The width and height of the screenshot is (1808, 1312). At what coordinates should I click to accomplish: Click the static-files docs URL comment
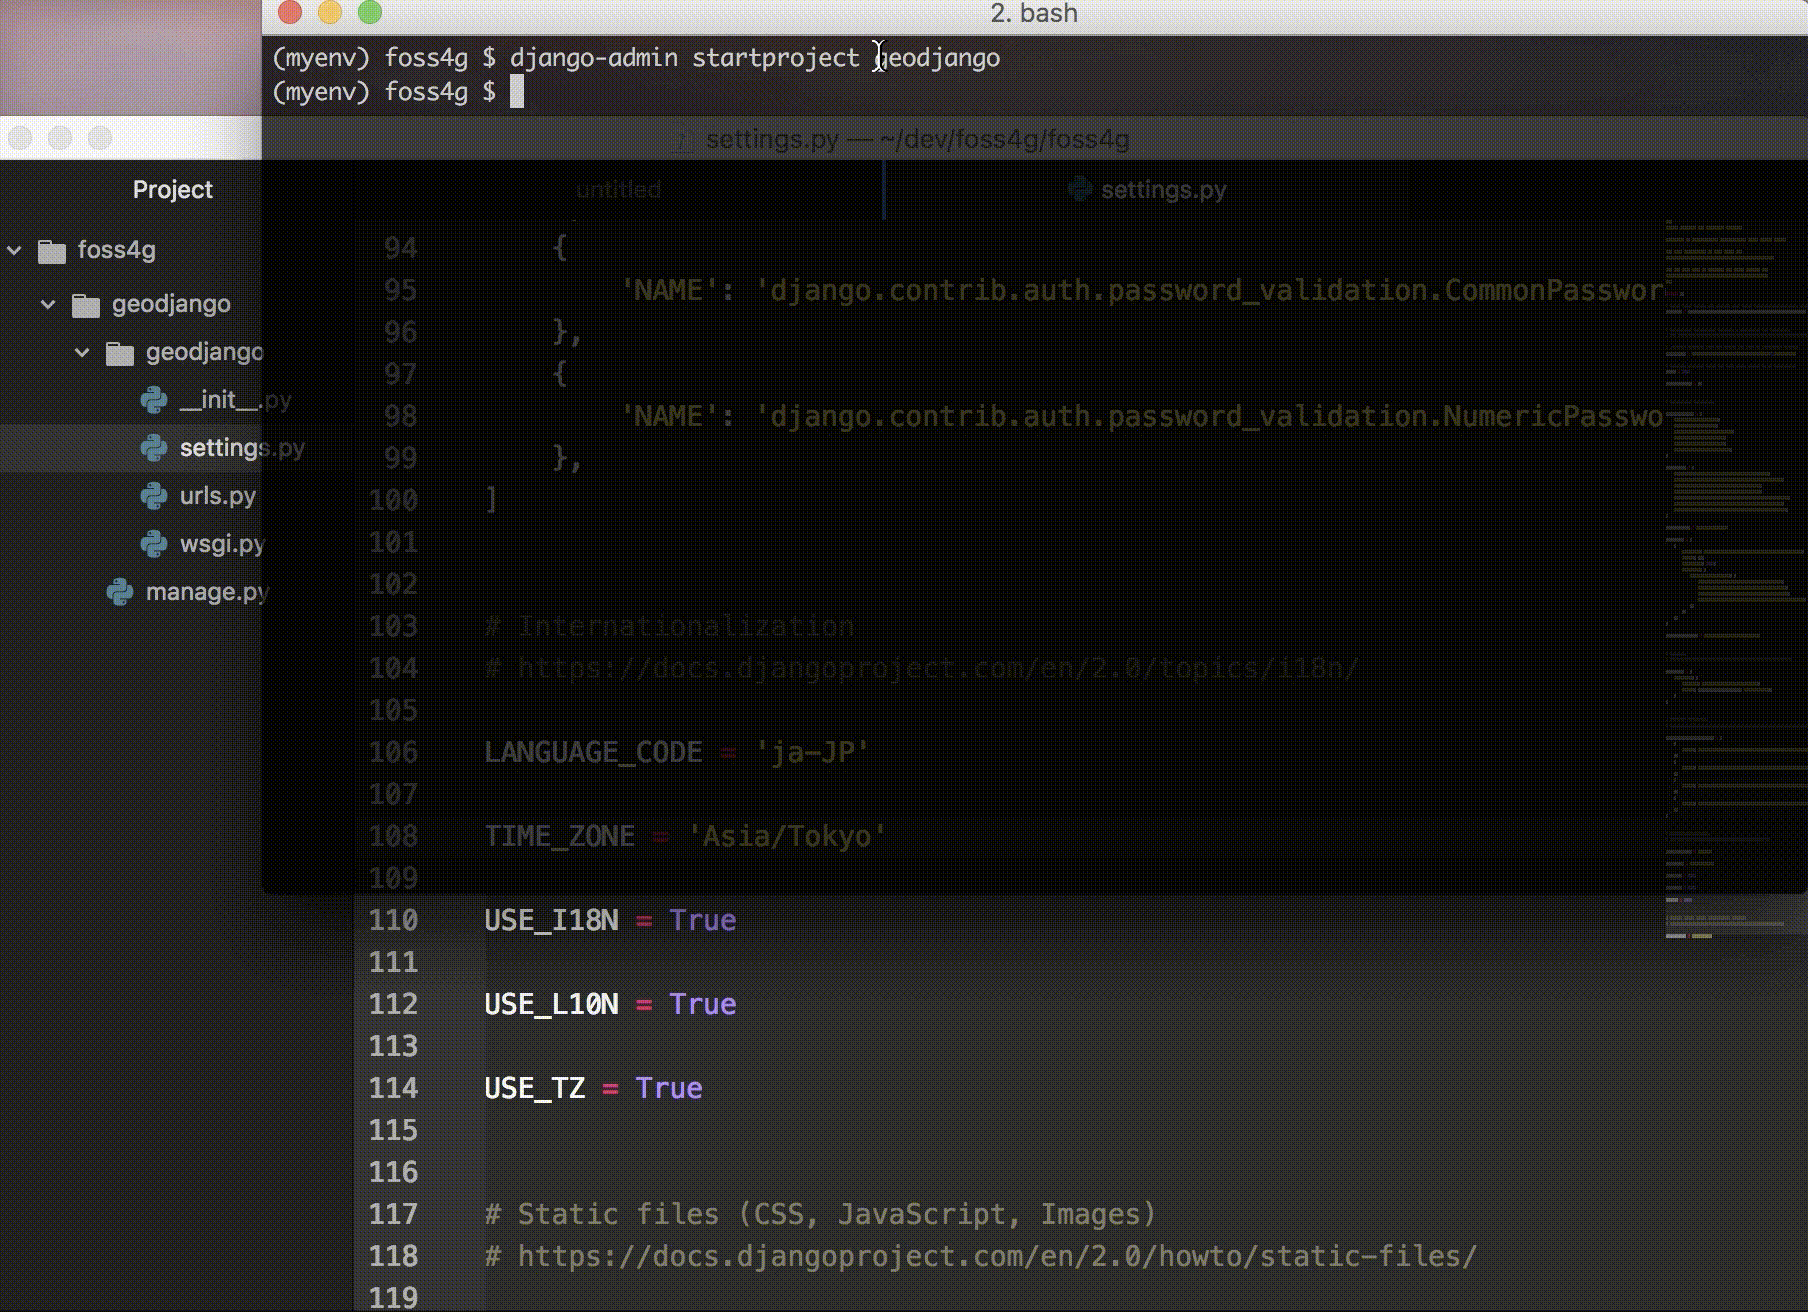pyautogui.click(x=980, y=1256)
